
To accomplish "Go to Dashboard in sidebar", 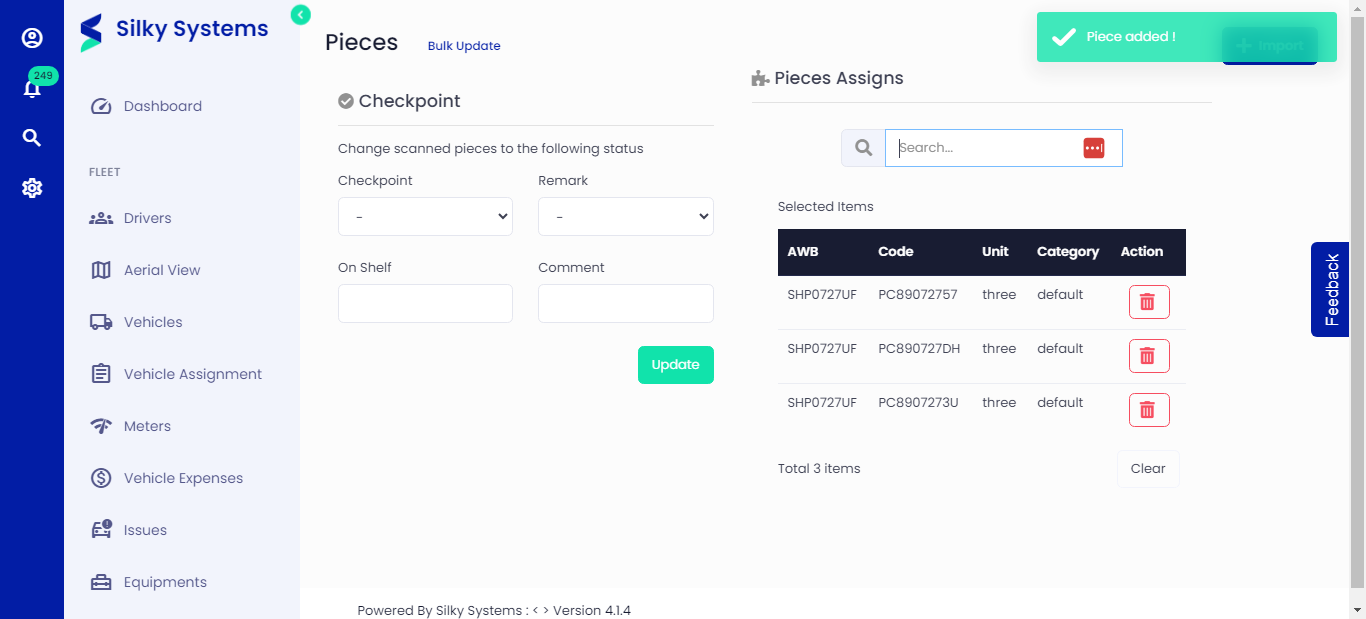I will coord(162,106).
